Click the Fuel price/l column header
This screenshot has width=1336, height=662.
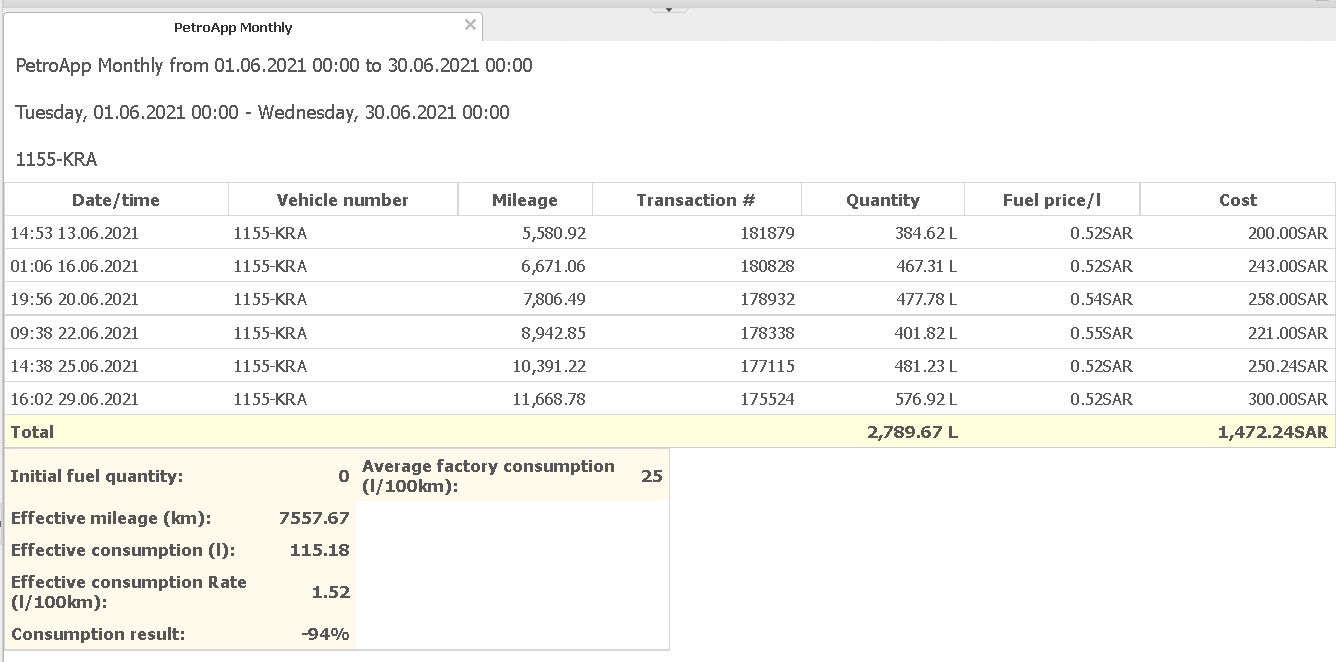click(x=1051, y=200)
